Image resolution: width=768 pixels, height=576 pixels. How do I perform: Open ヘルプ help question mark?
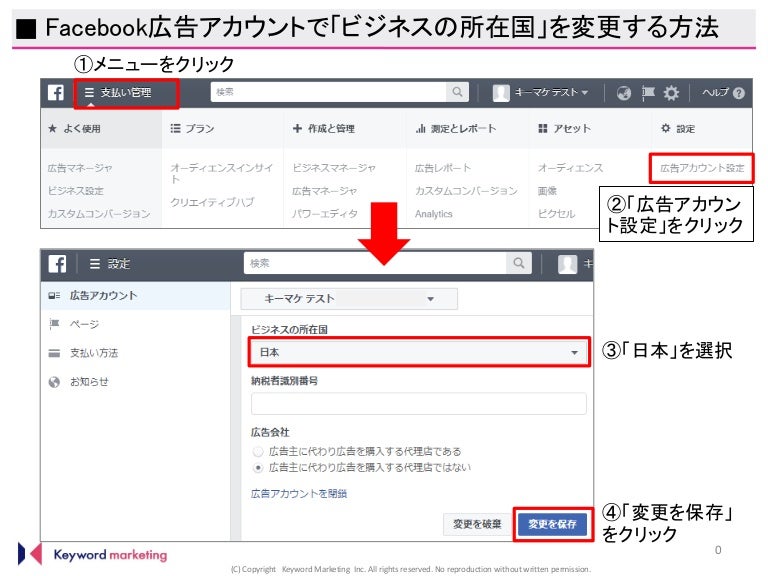[722, 93]
